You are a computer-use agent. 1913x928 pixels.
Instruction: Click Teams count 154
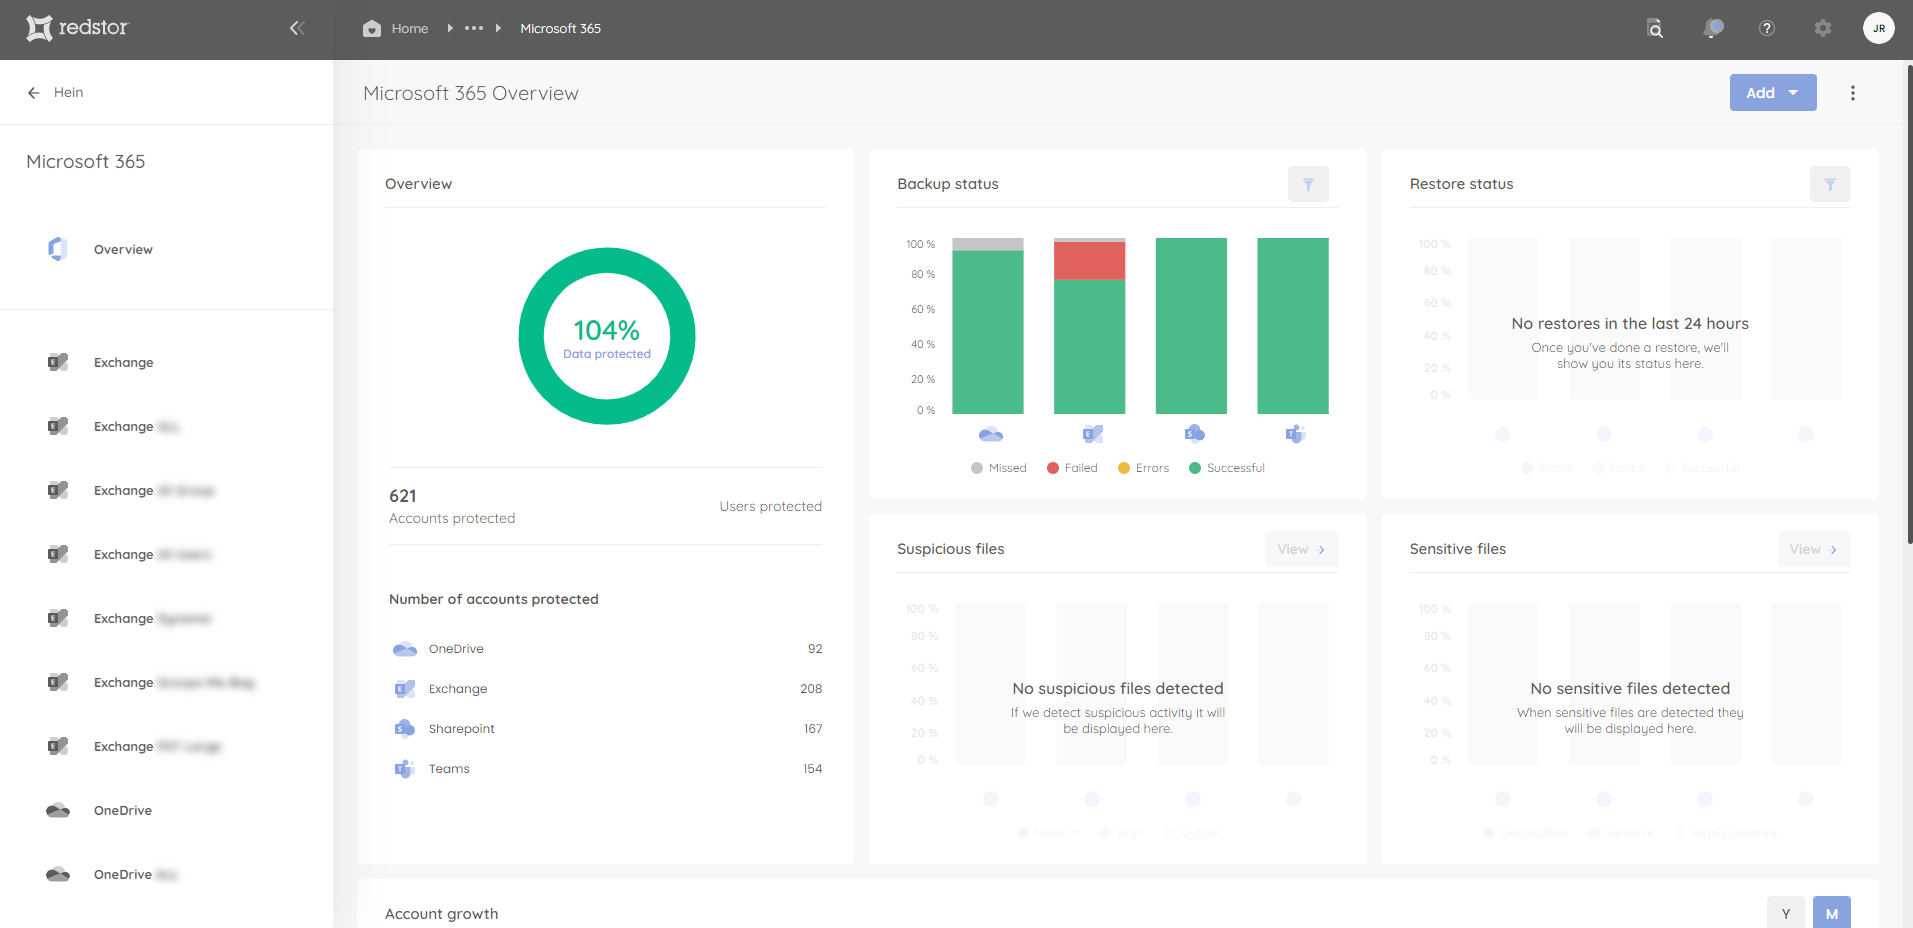tap(812, 769)
